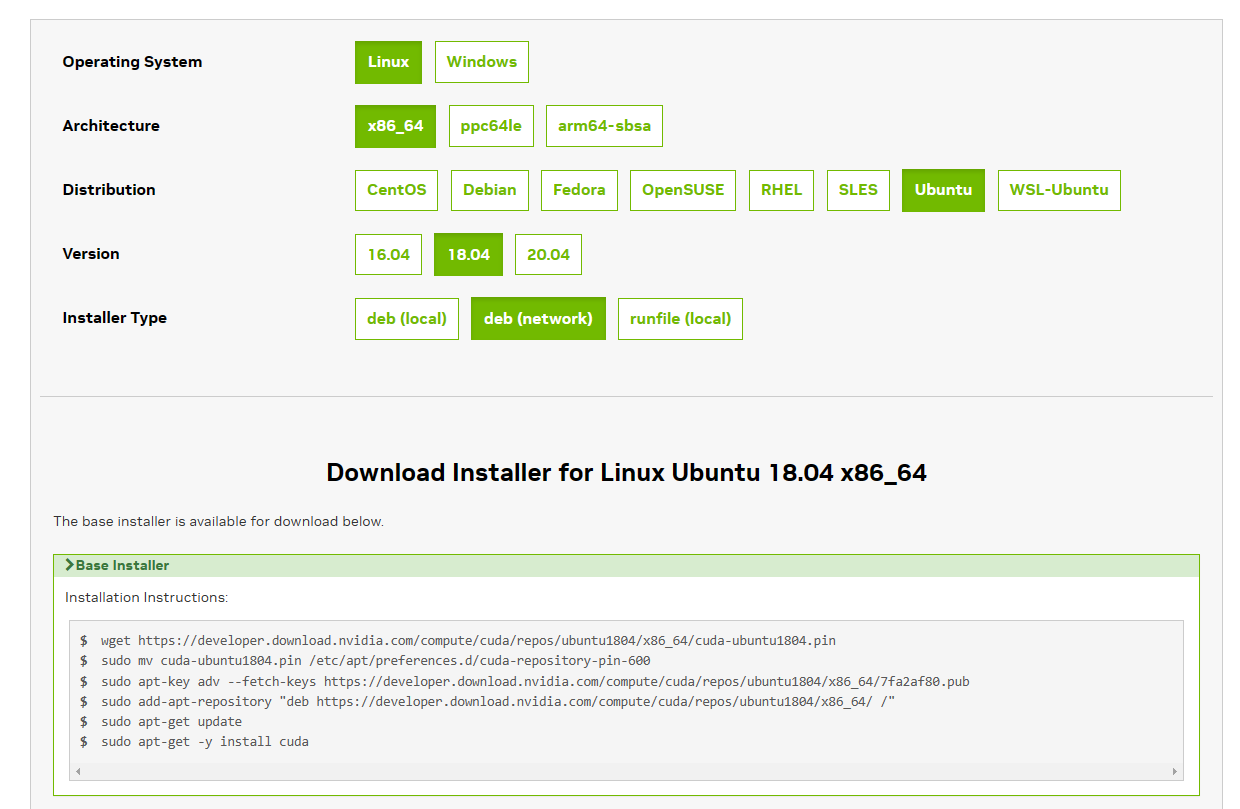Screen dimensions: 1240x809
Task: Select WSL-Ubuntu distribution button
Action: tap(1059, 190)
